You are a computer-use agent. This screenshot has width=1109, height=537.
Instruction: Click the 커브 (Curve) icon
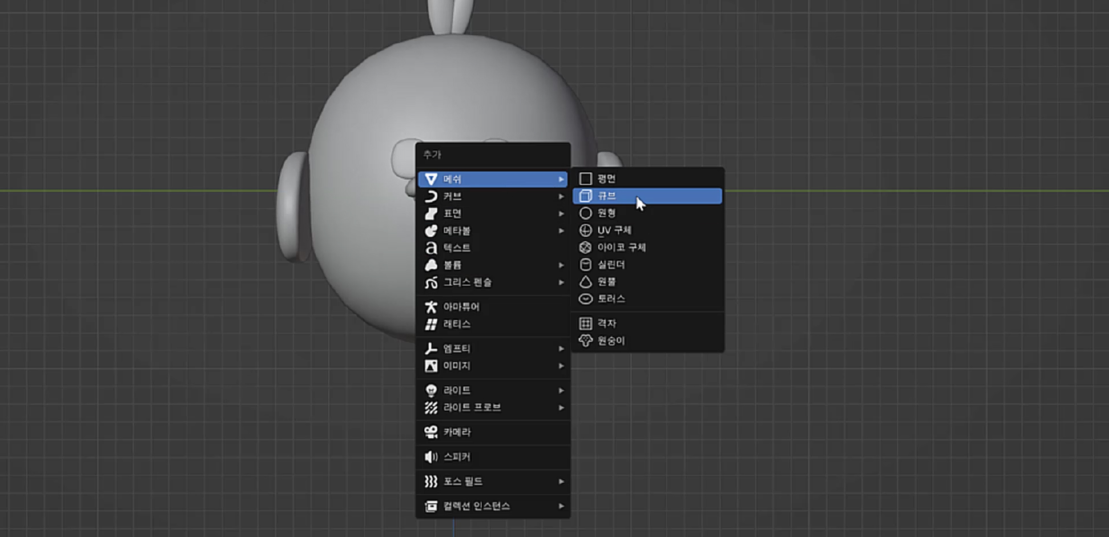pos(431,196)
